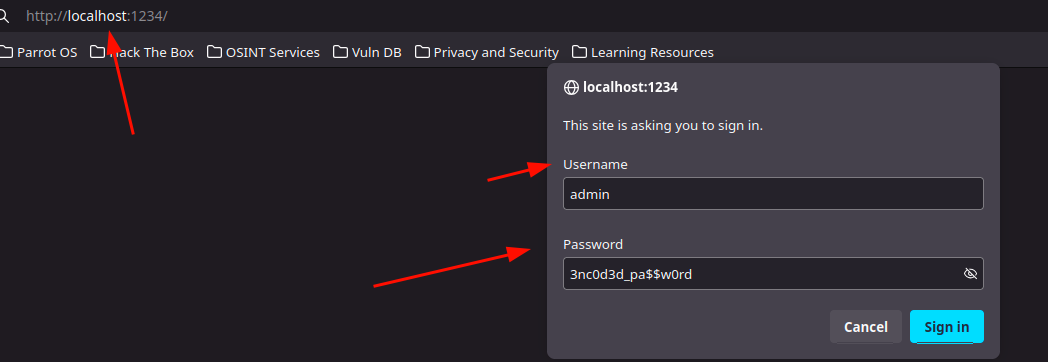Submit credentials with Sign in button
Image resolution: width=1048 pixels, height=362 pixels.
coord(946,327)
